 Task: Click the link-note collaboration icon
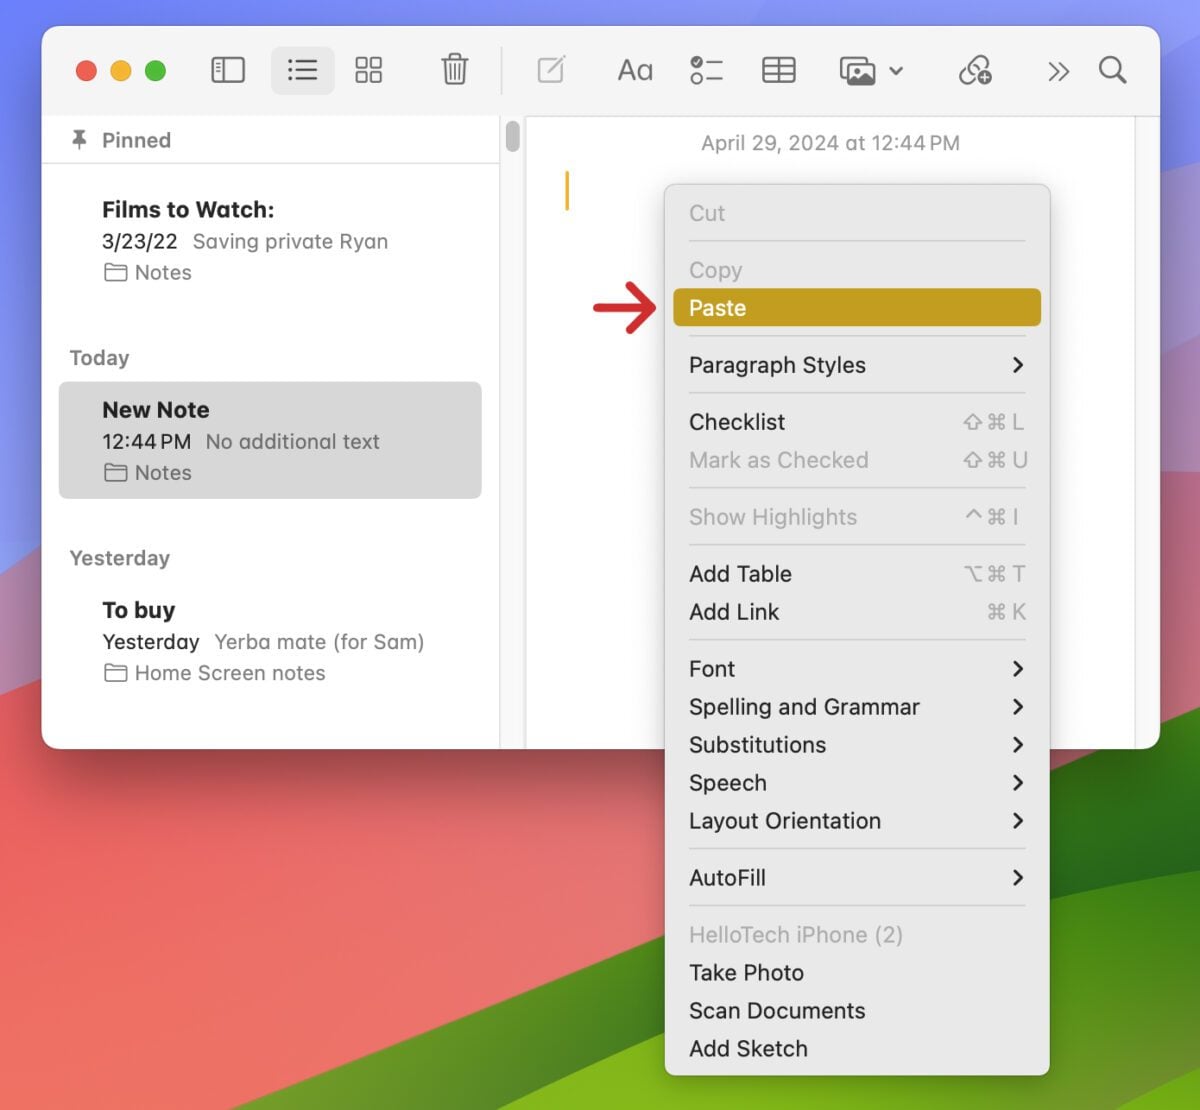coord(975,70)
